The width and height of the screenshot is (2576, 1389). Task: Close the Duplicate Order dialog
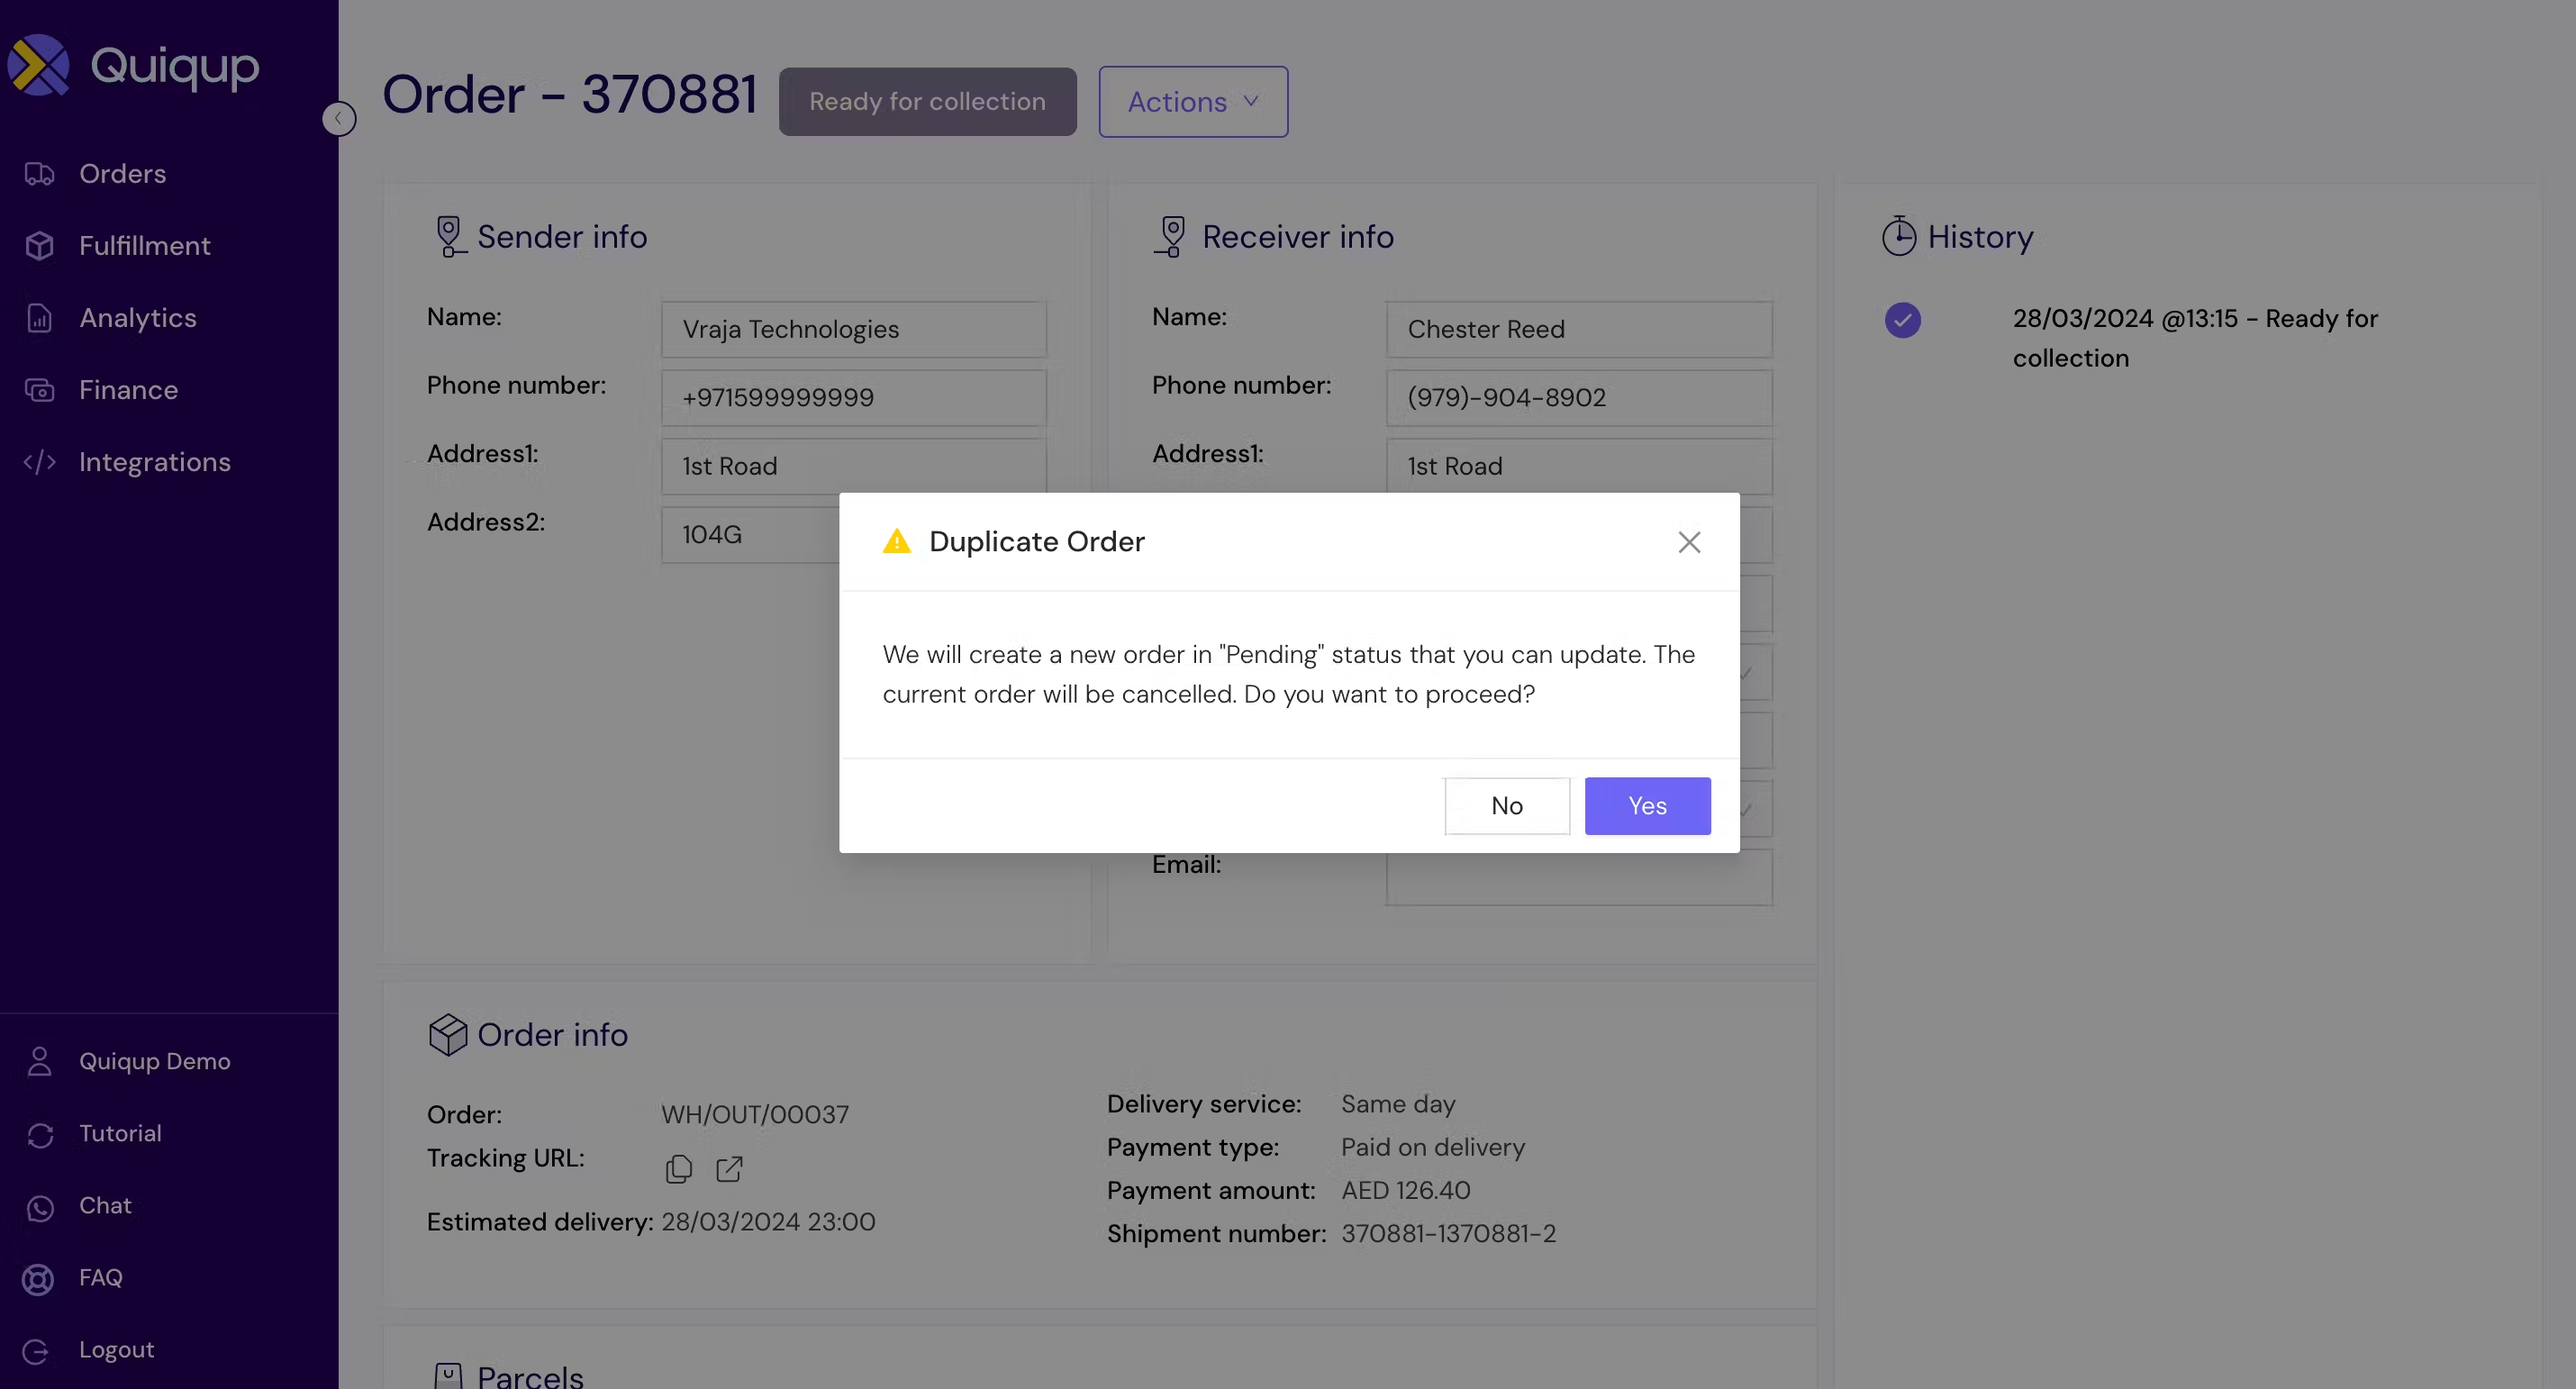coord(1688,542)
